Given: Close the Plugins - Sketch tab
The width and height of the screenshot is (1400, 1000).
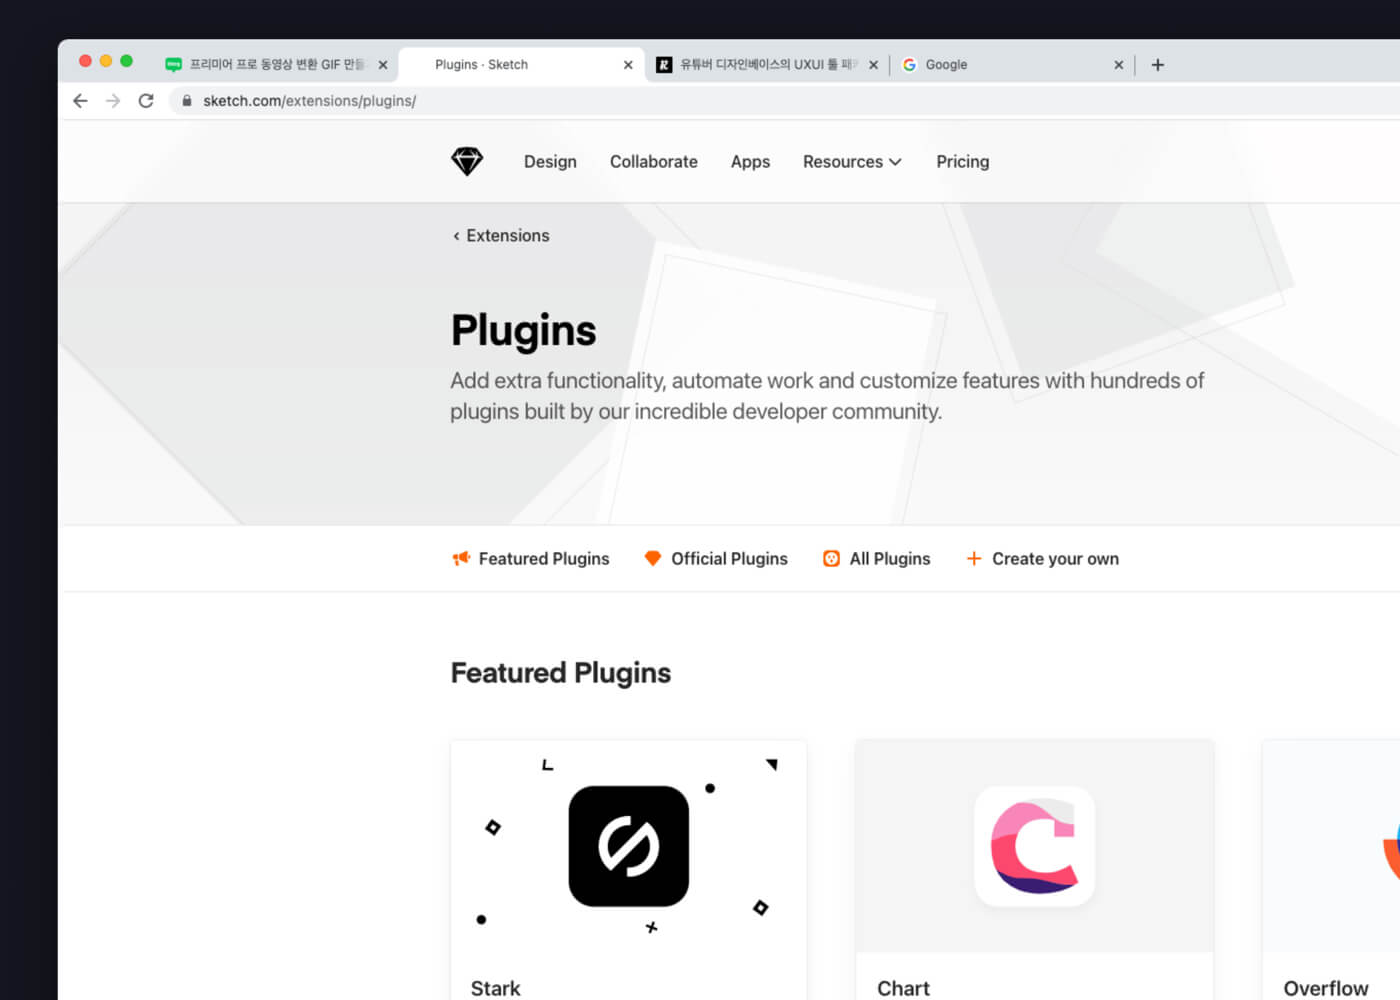Looking at the screenshot, I should click(x=628, y=65).
